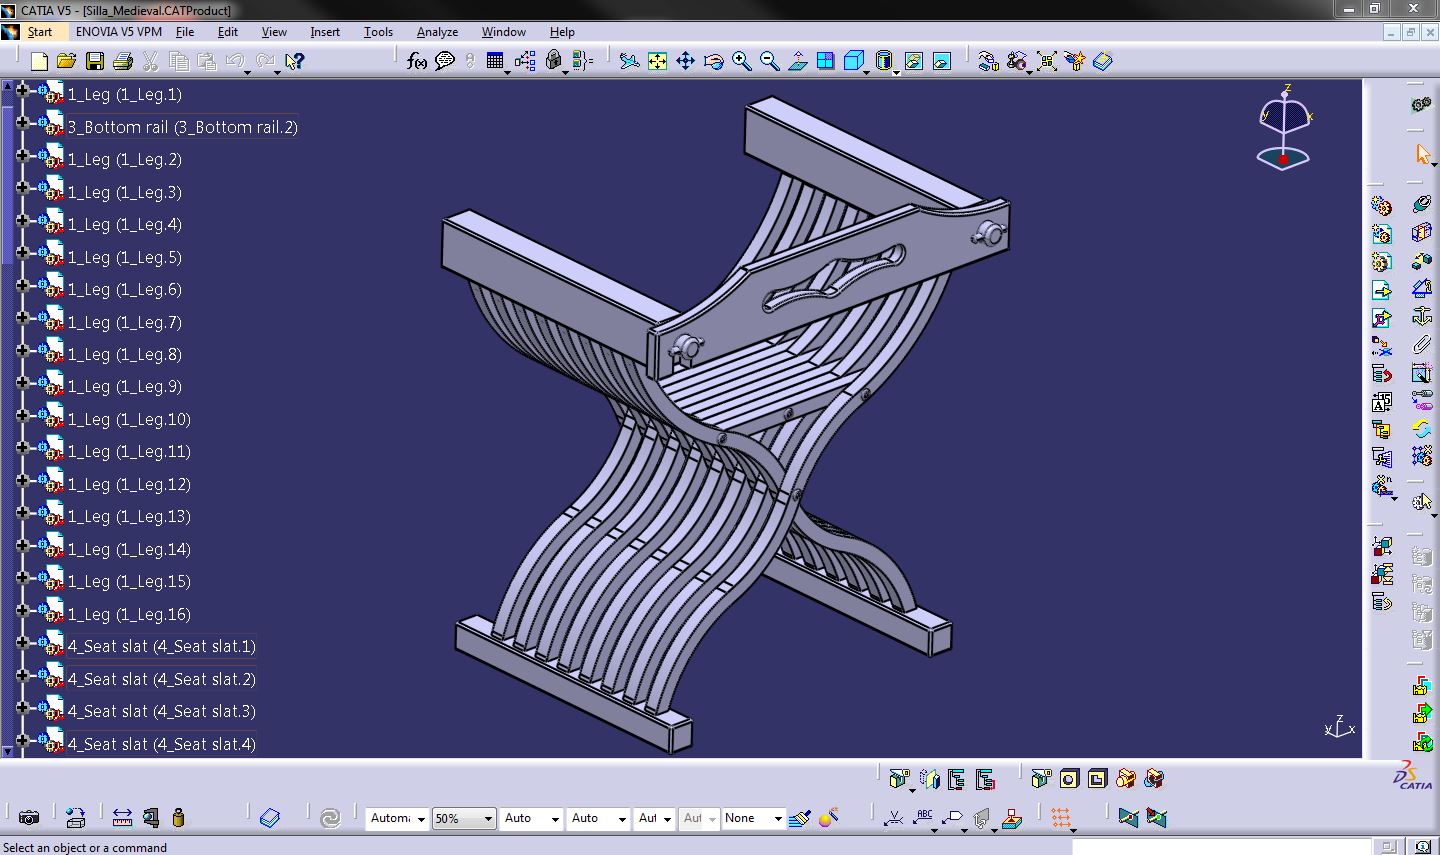Open the Window menu

pyautogui.click(x=504, y=32)
